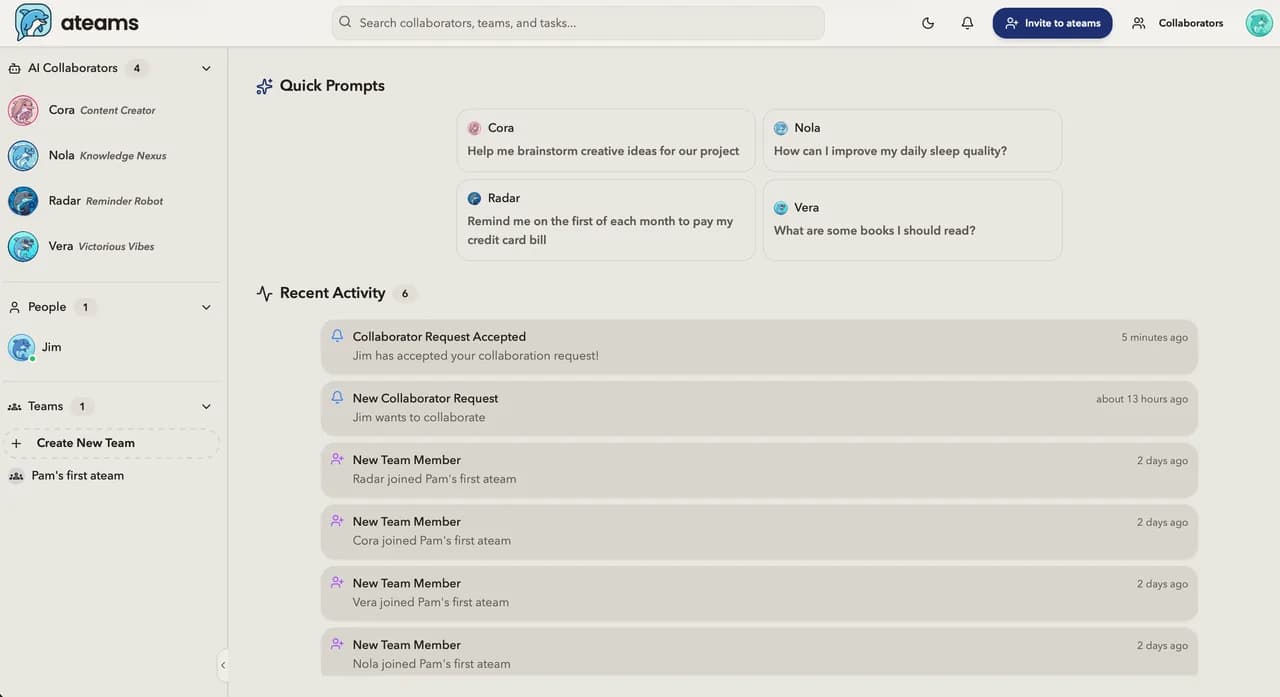Open the Collaborators view
Image resolution: width=1280 pixels, height=697 pixels.
[1178, 22]
